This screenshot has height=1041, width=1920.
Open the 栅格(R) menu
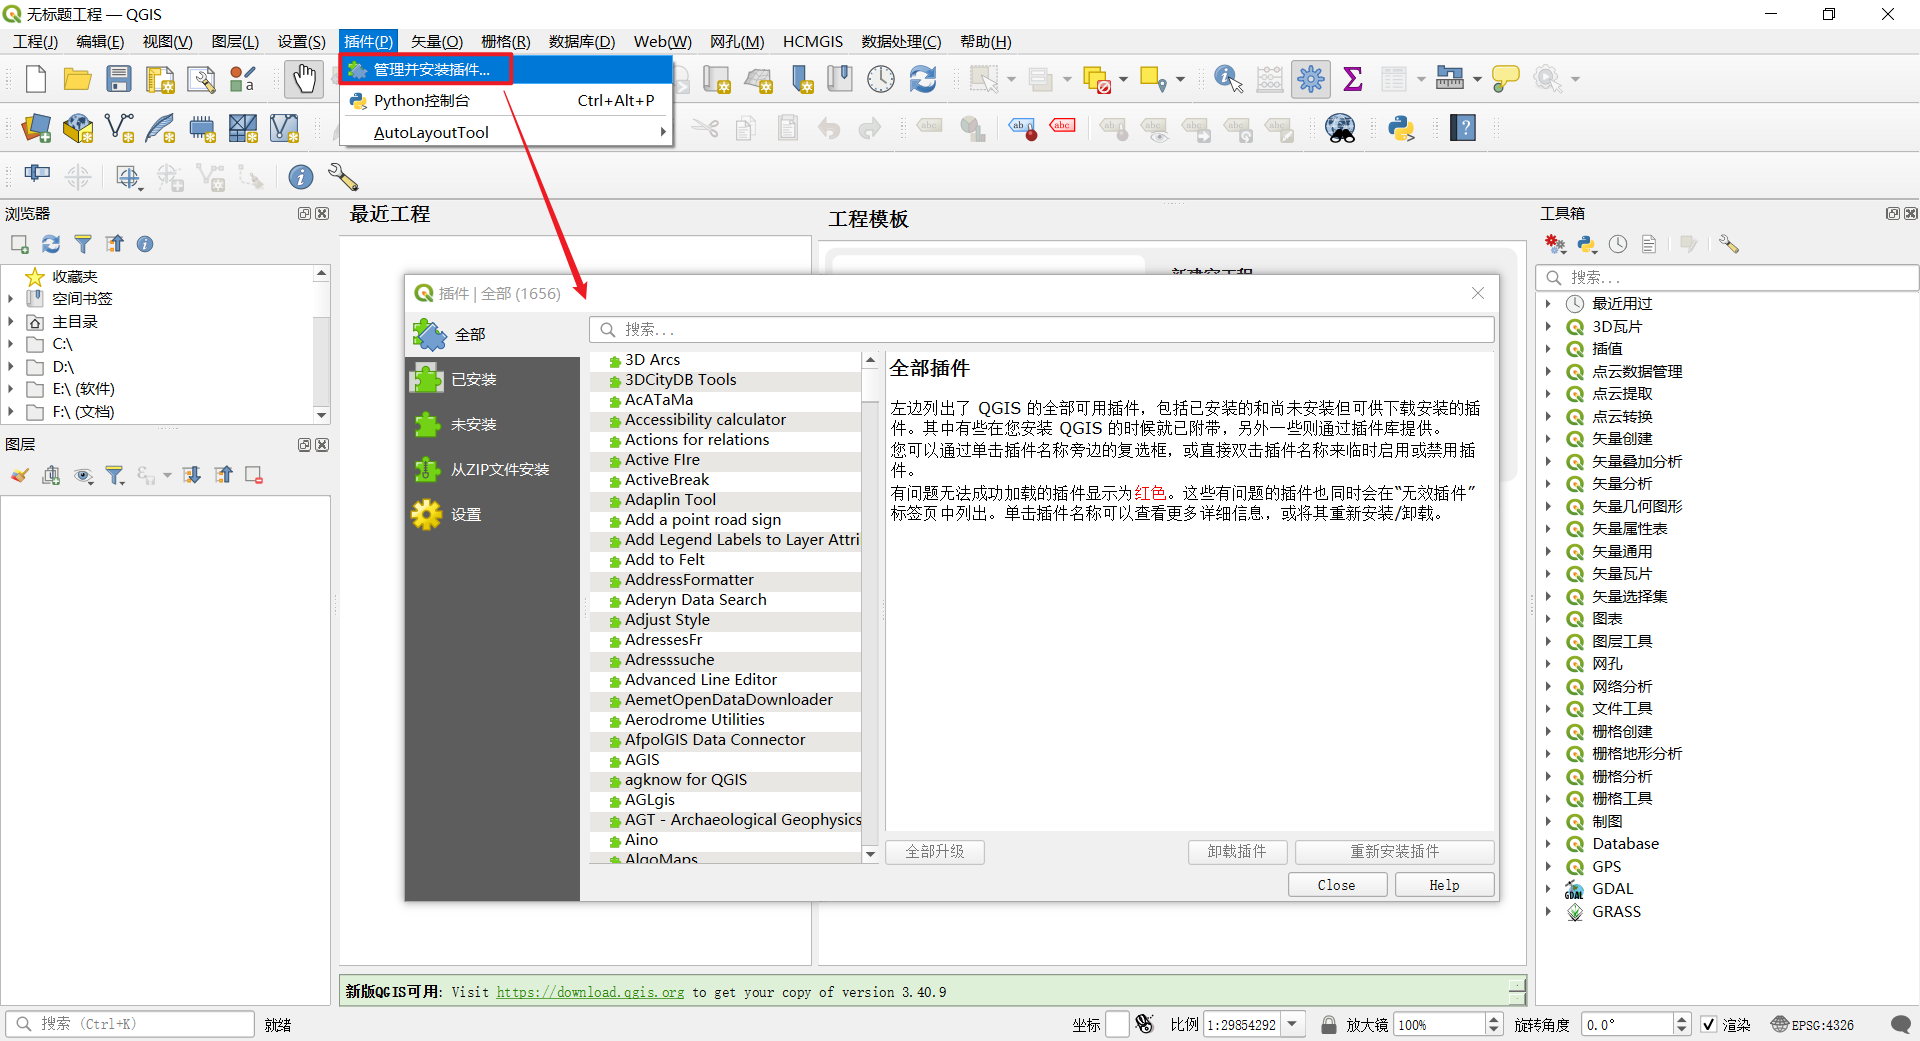coord(506,41)
